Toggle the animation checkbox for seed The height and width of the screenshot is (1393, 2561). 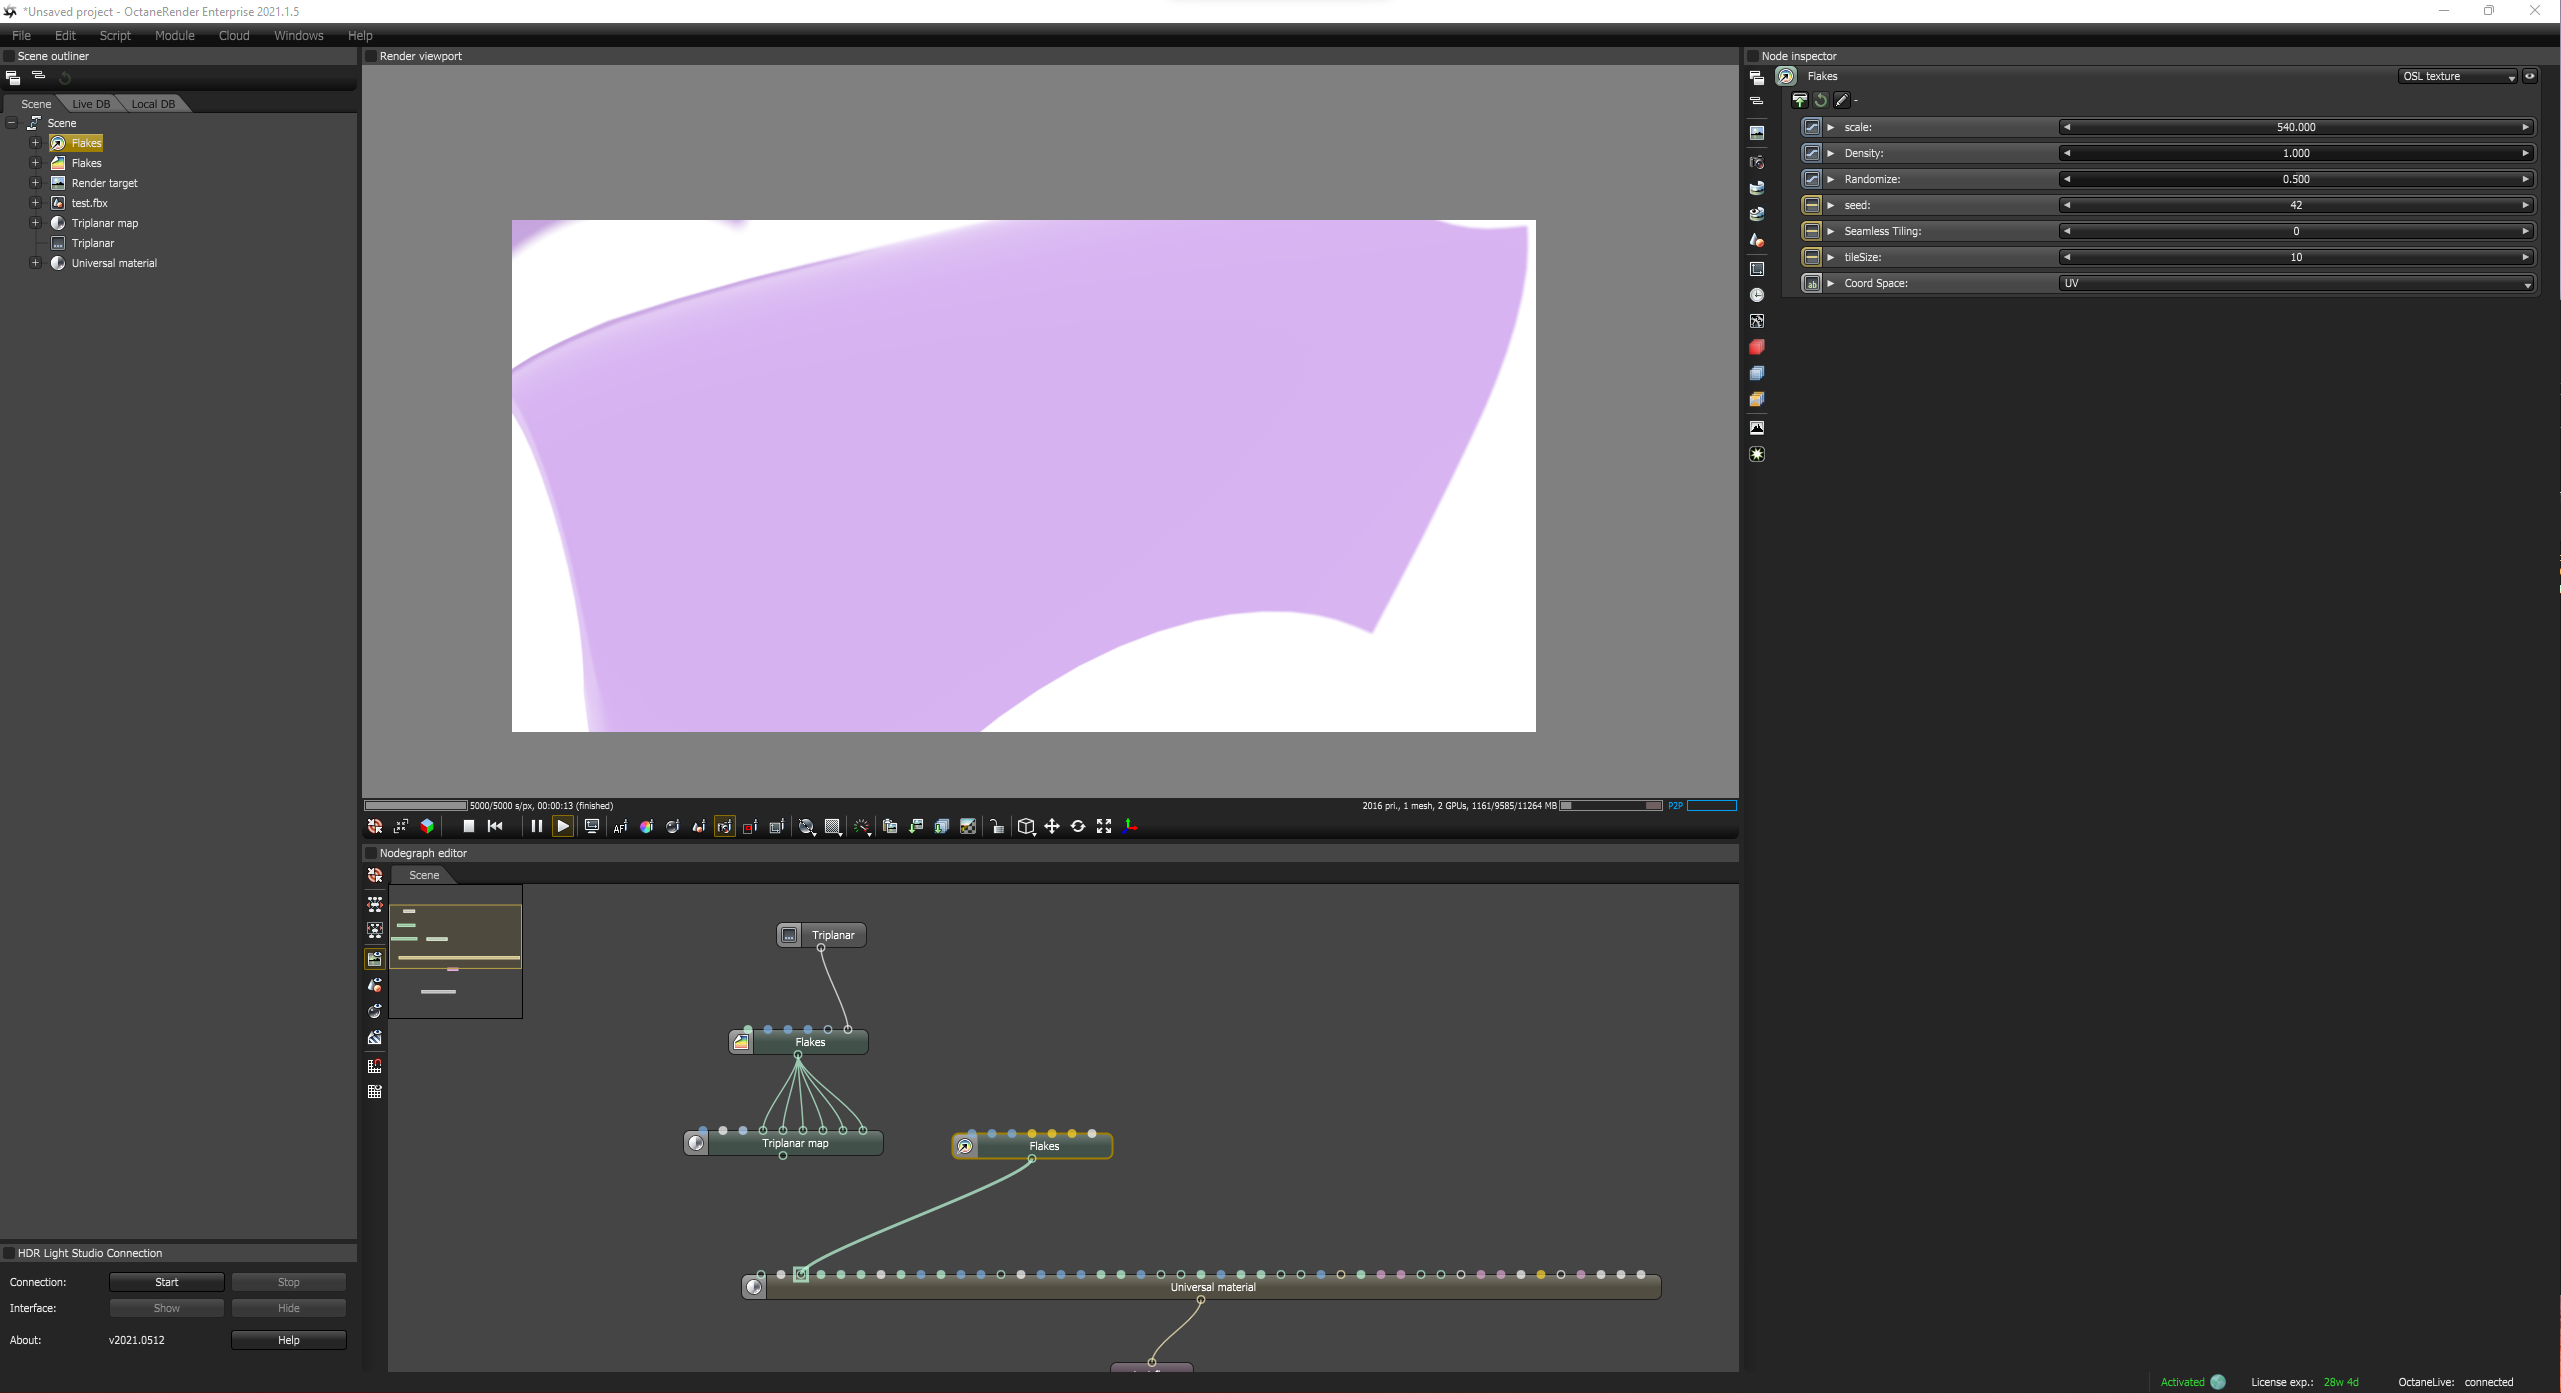click(x=1811, y=205)
